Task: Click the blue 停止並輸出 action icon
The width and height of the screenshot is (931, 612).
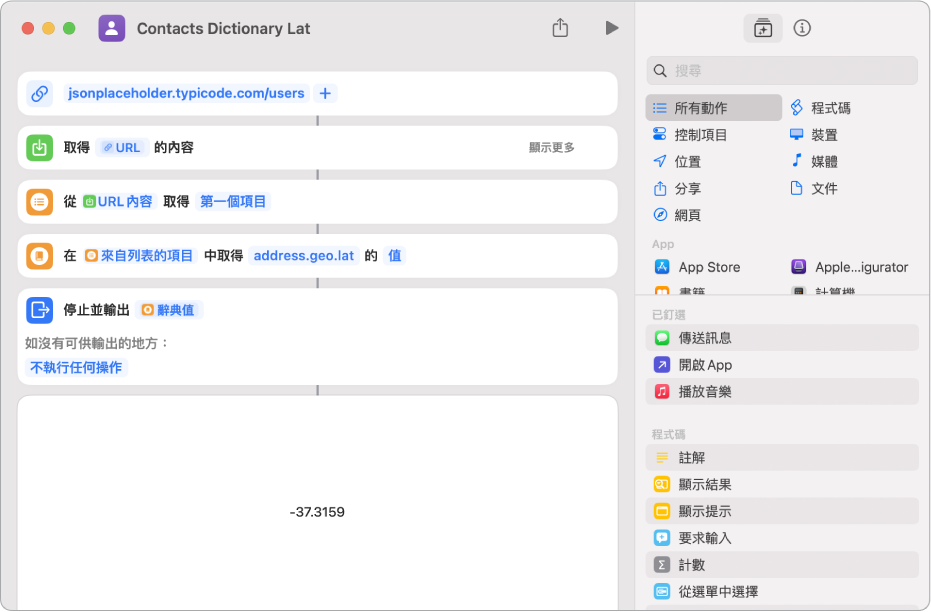Action: click(x=40, y=310)
